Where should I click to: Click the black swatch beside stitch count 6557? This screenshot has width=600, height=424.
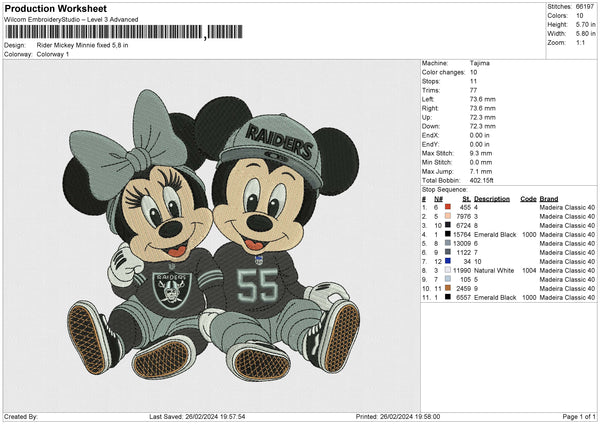tap(448, 297)
